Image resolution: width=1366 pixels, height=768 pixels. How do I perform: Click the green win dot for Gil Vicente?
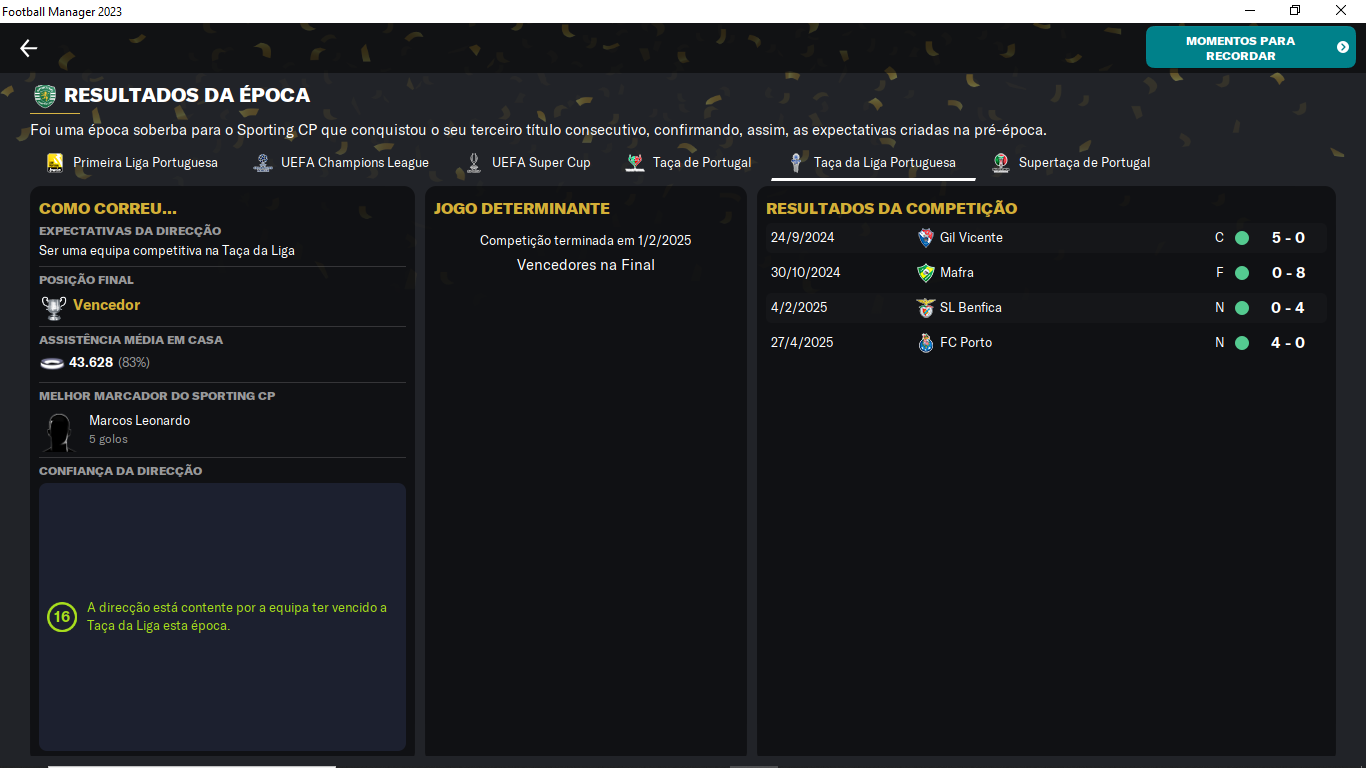tap(1242, 238)
